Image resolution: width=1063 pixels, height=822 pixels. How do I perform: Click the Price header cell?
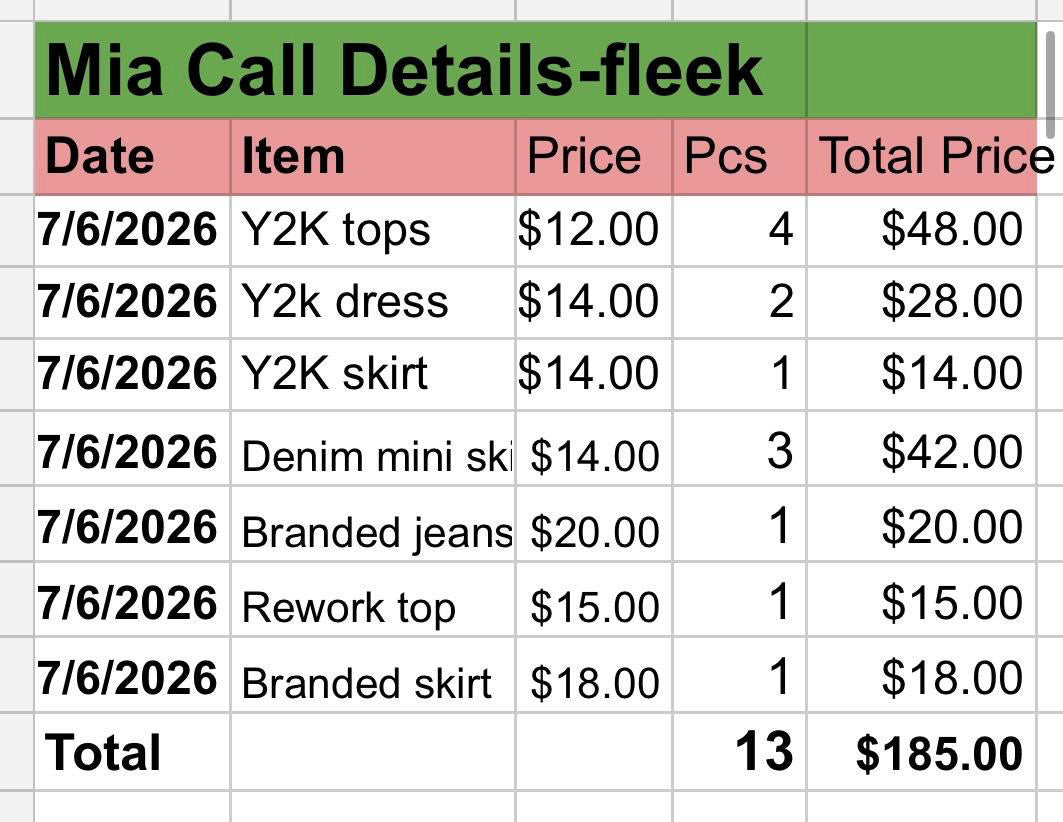(x=594, y=157)
